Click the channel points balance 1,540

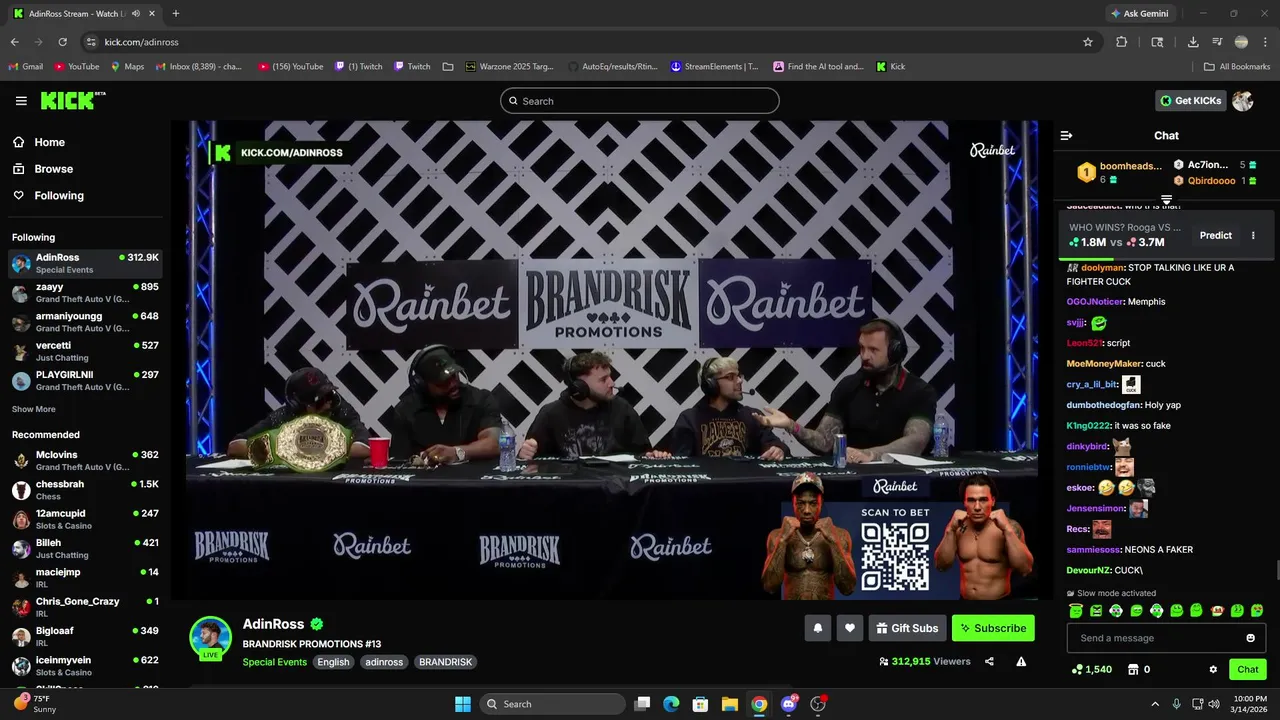pyautogui.click(x=1091, y=670)
